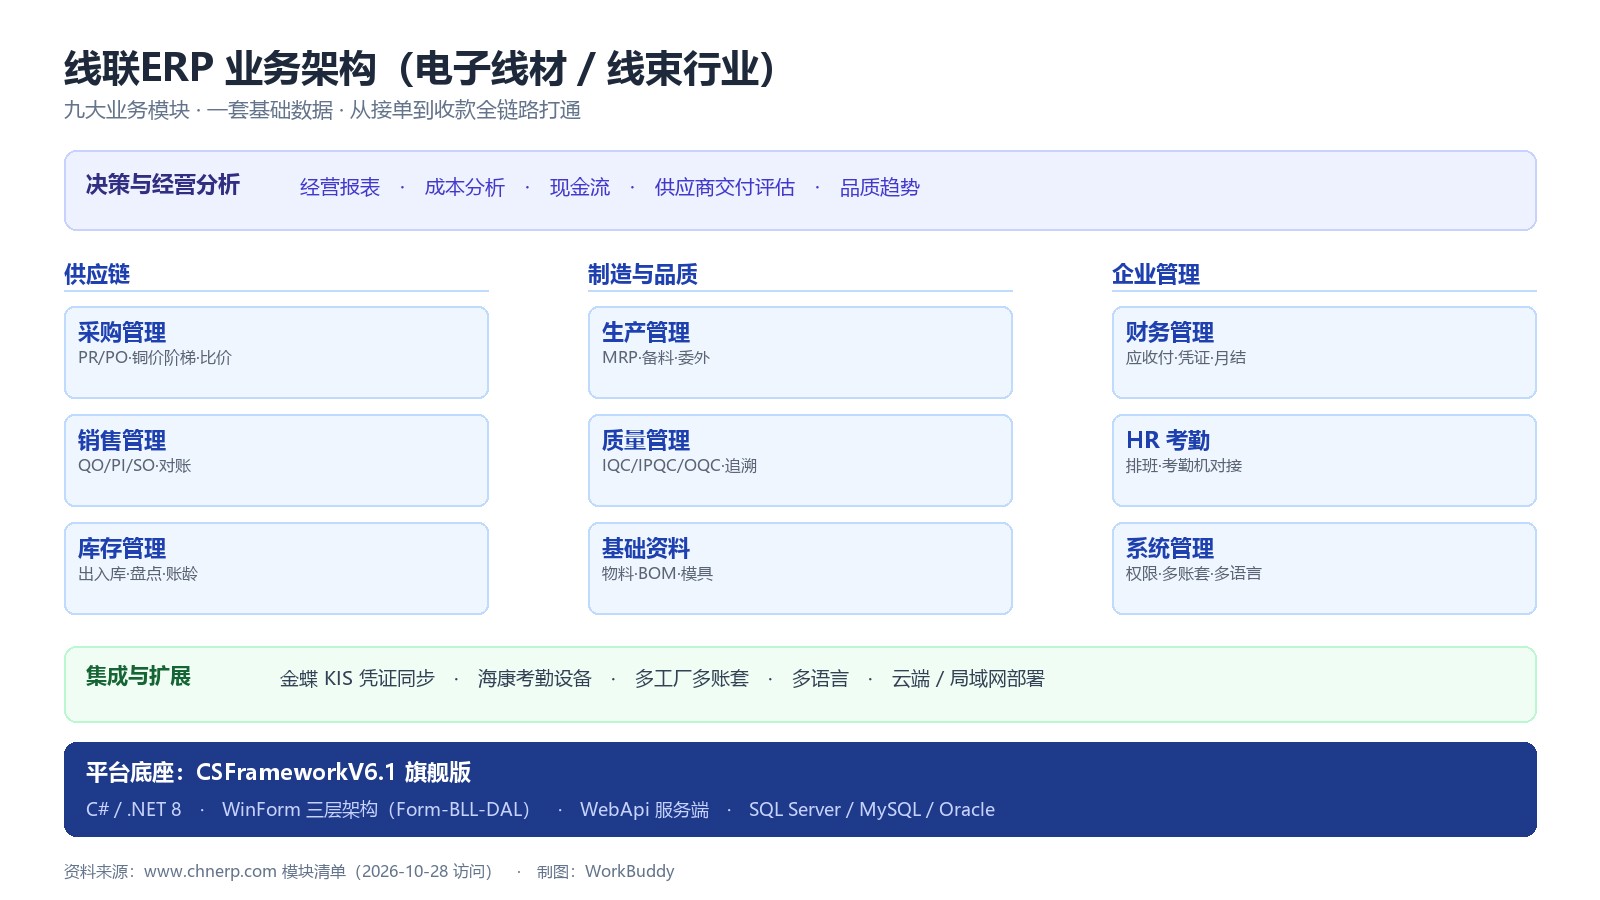Click 金蝶 KIS 凭证同步

(x=357, y=679)
